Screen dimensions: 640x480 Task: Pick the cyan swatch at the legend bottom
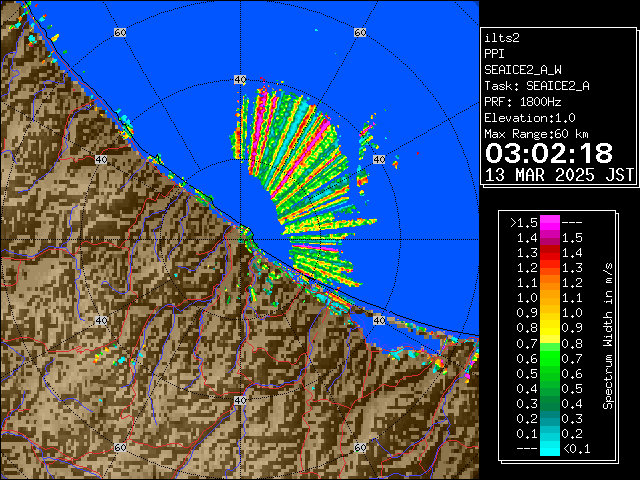tap(550, 448)
